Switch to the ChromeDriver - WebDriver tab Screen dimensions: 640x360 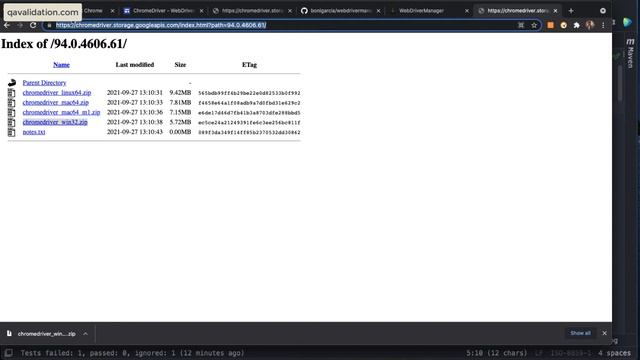(x=163, y=11)
